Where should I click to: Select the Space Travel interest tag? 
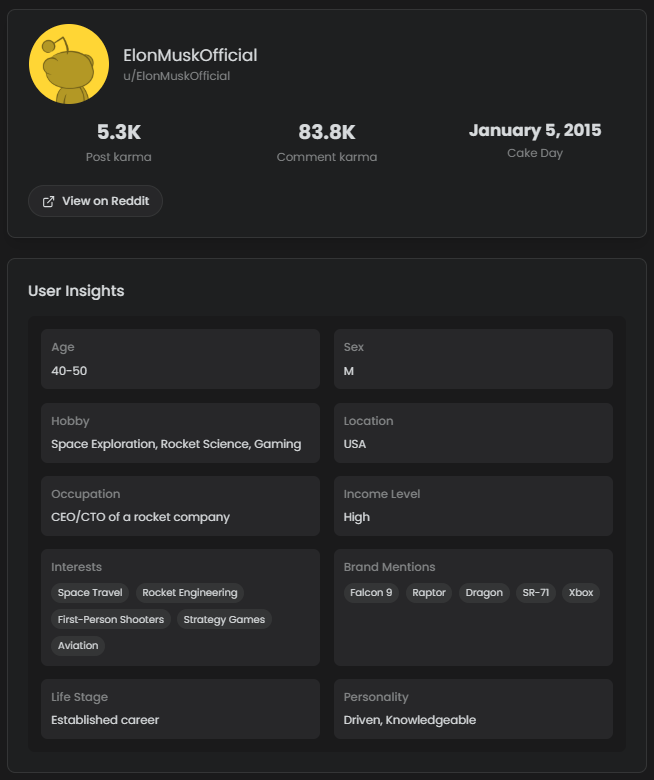[90, 593]
